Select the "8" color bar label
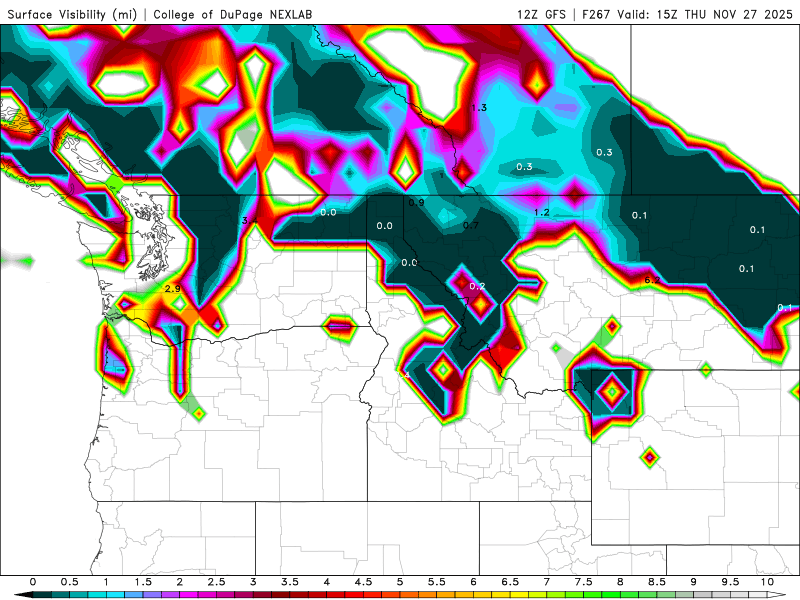Image resolution: width=800 pixels, height=600 pixels. point(620,582)
